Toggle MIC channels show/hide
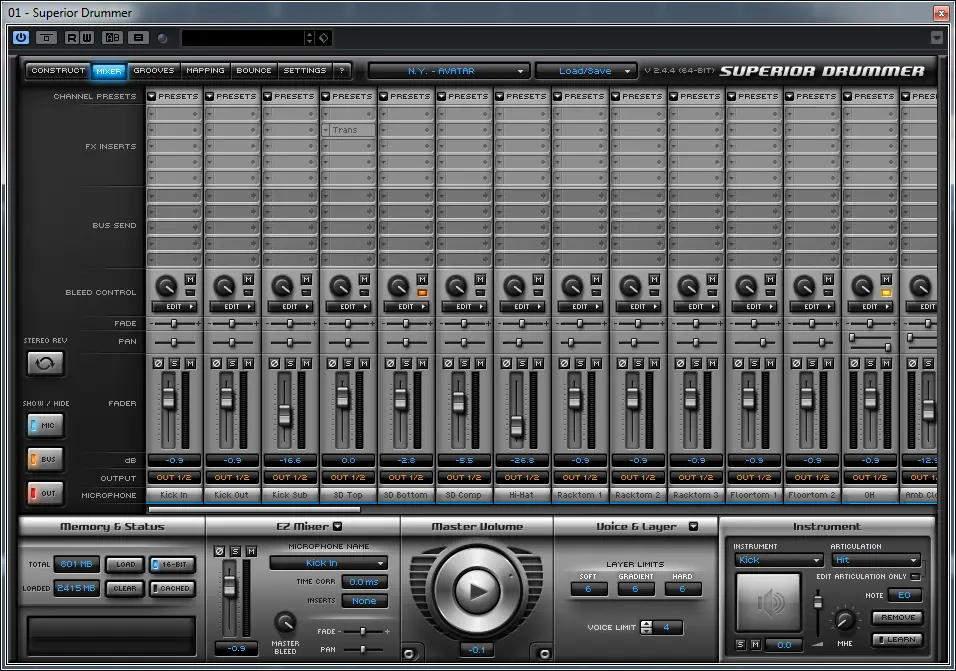 pyautogui.click(x=44, y=426)
